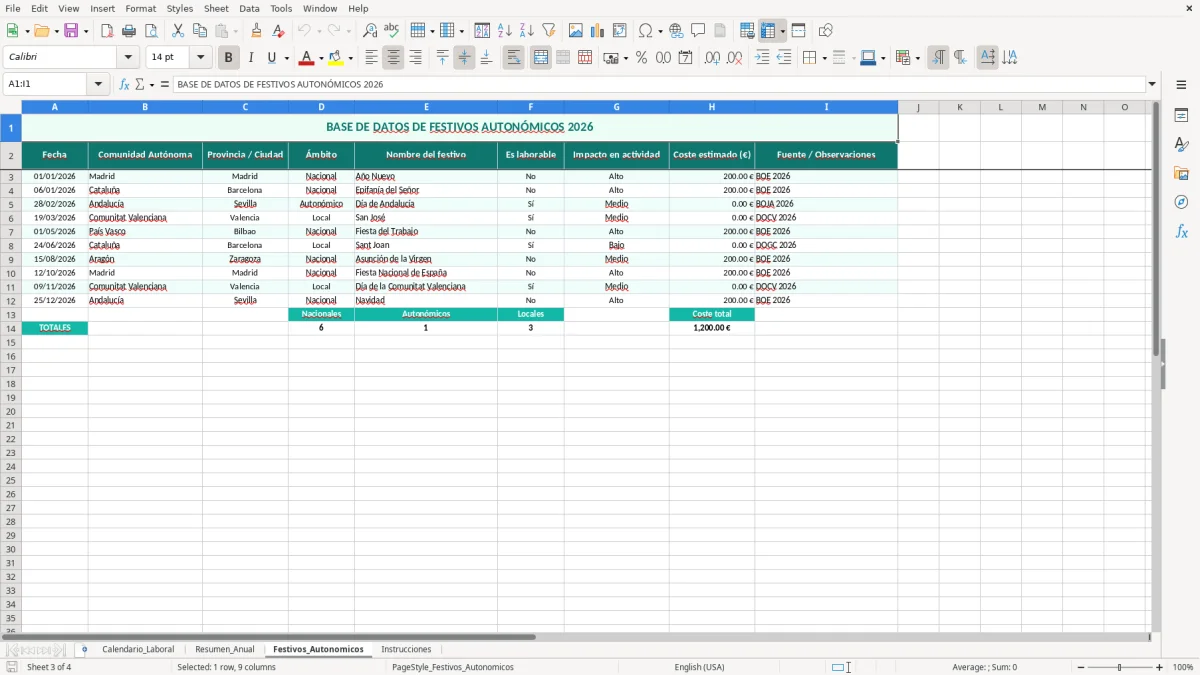Activate Clone Formatting paintbrush
Viewport: 1200px width, 675px height.
tap(256, 31)
